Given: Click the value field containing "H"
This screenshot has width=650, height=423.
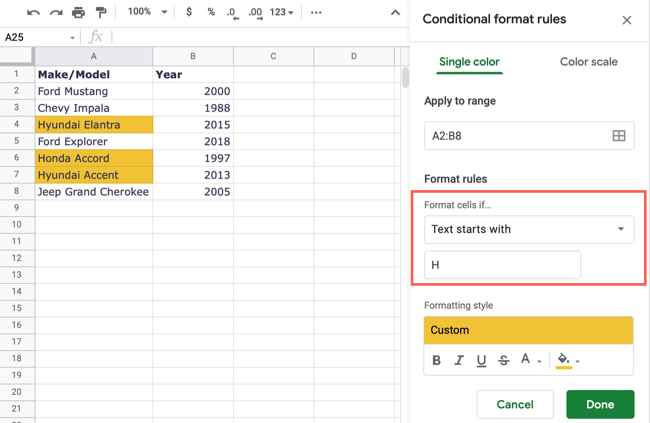Looking at the screenshot, I should click(x=502, y=265).
